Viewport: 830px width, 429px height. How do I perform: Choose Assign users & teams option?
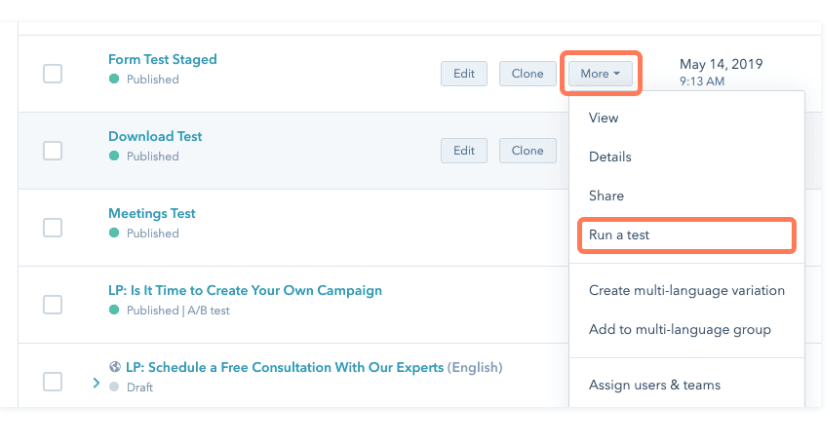tap(655, 385)
